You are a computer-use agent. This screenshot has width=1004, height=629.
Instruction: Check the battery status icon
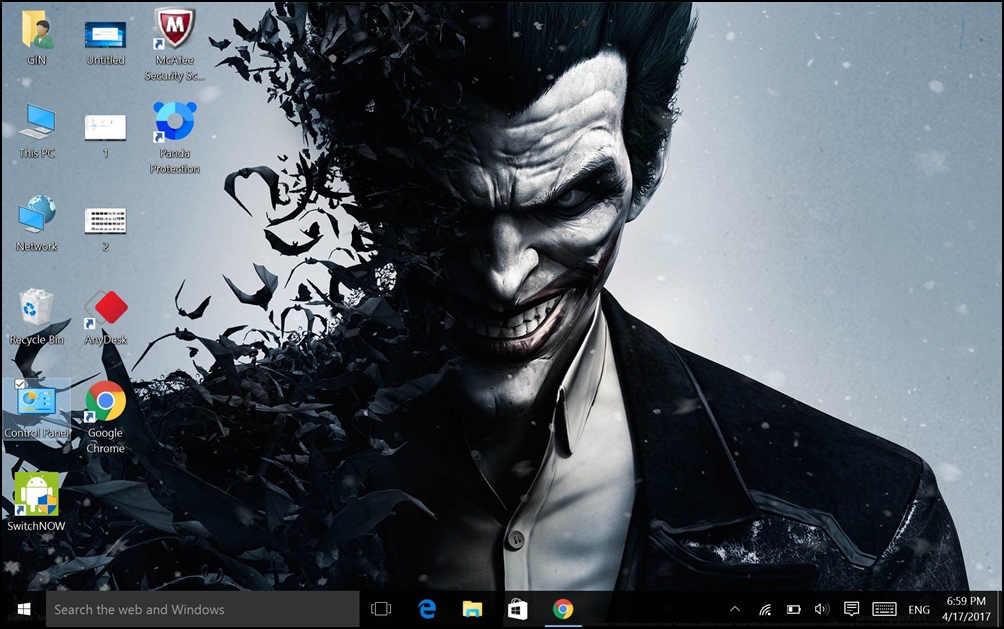click(x=793, y=609)
